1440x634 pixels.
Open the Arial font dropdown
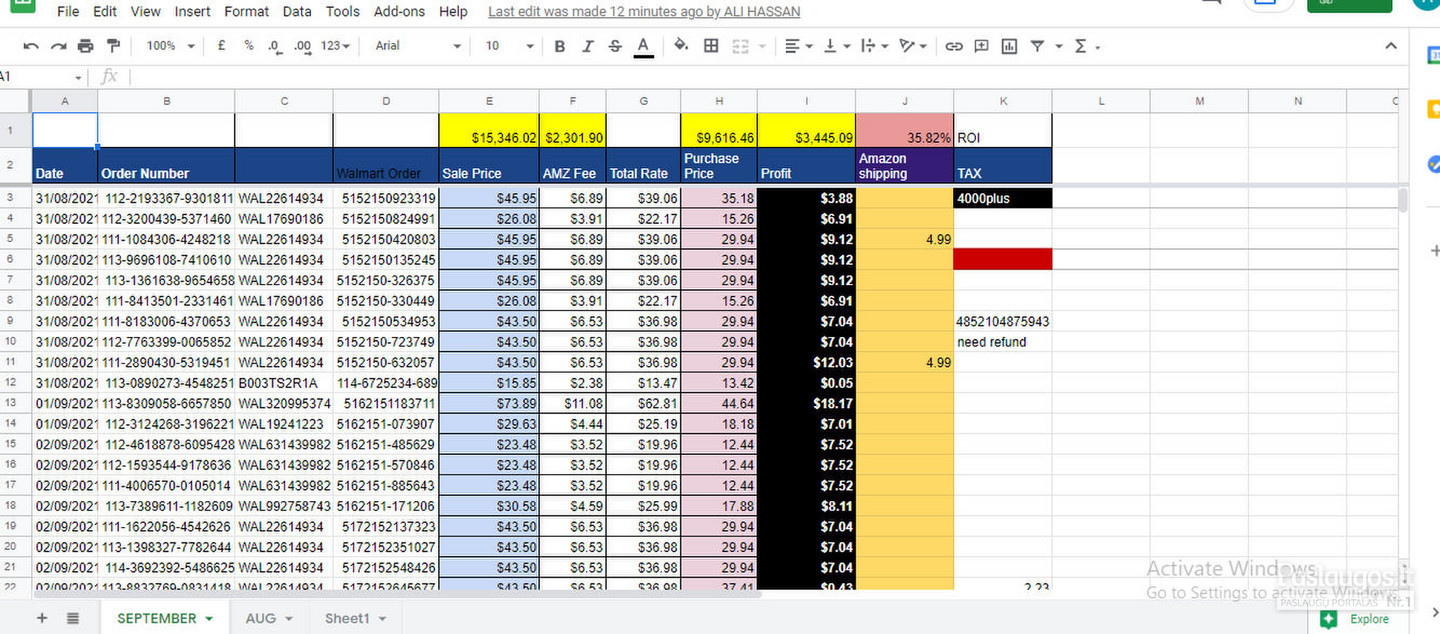tap(417, 46)
